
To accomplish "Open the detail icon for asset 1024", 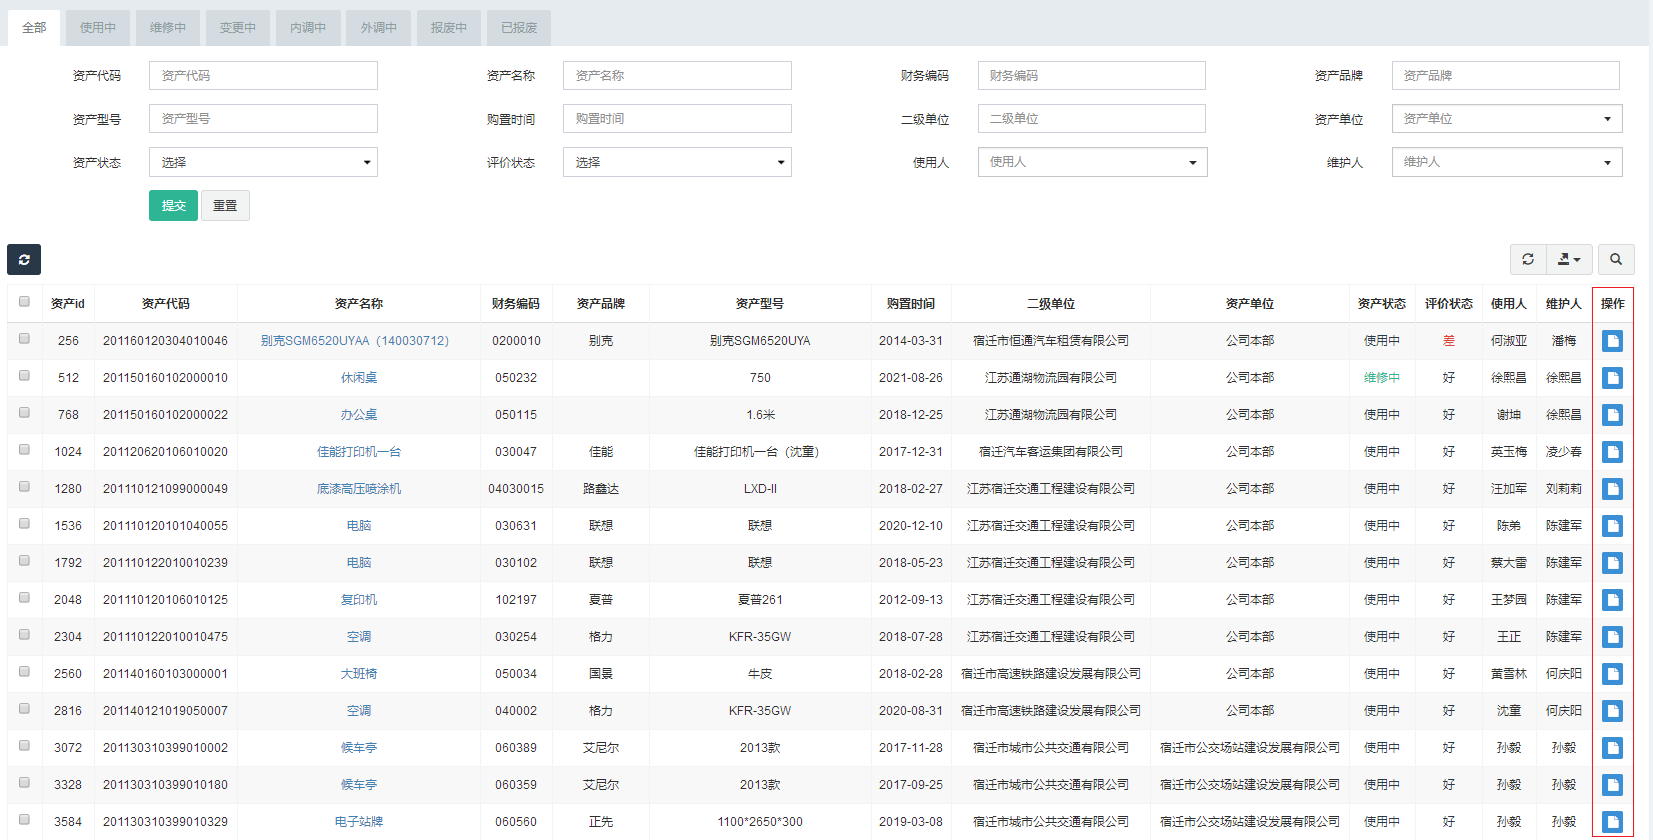I will pyautogui.click(x=1612, y=452).
